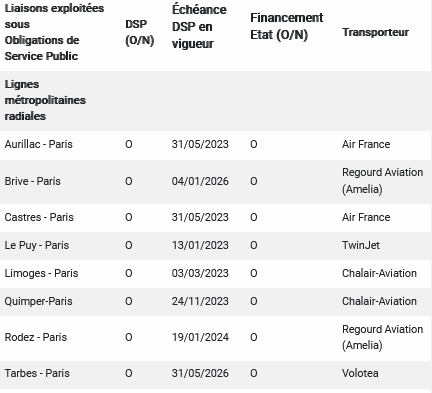Select the Financement Etat (O/N) header
The height and width of the screenshot is (393, 432).
[287, 26]
